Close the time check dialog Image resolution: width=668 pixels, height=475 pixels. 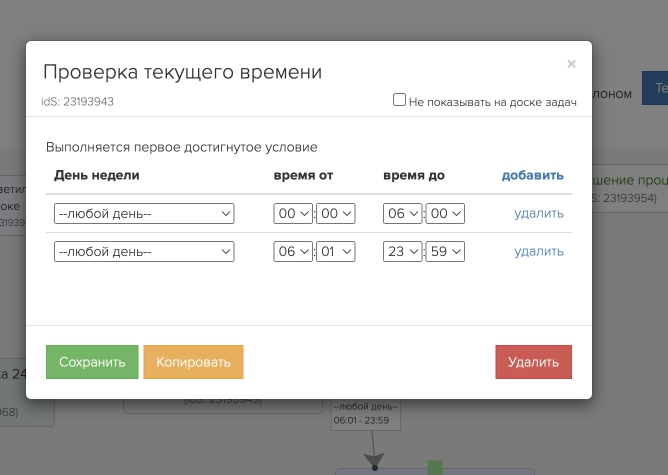click(571, 64)
